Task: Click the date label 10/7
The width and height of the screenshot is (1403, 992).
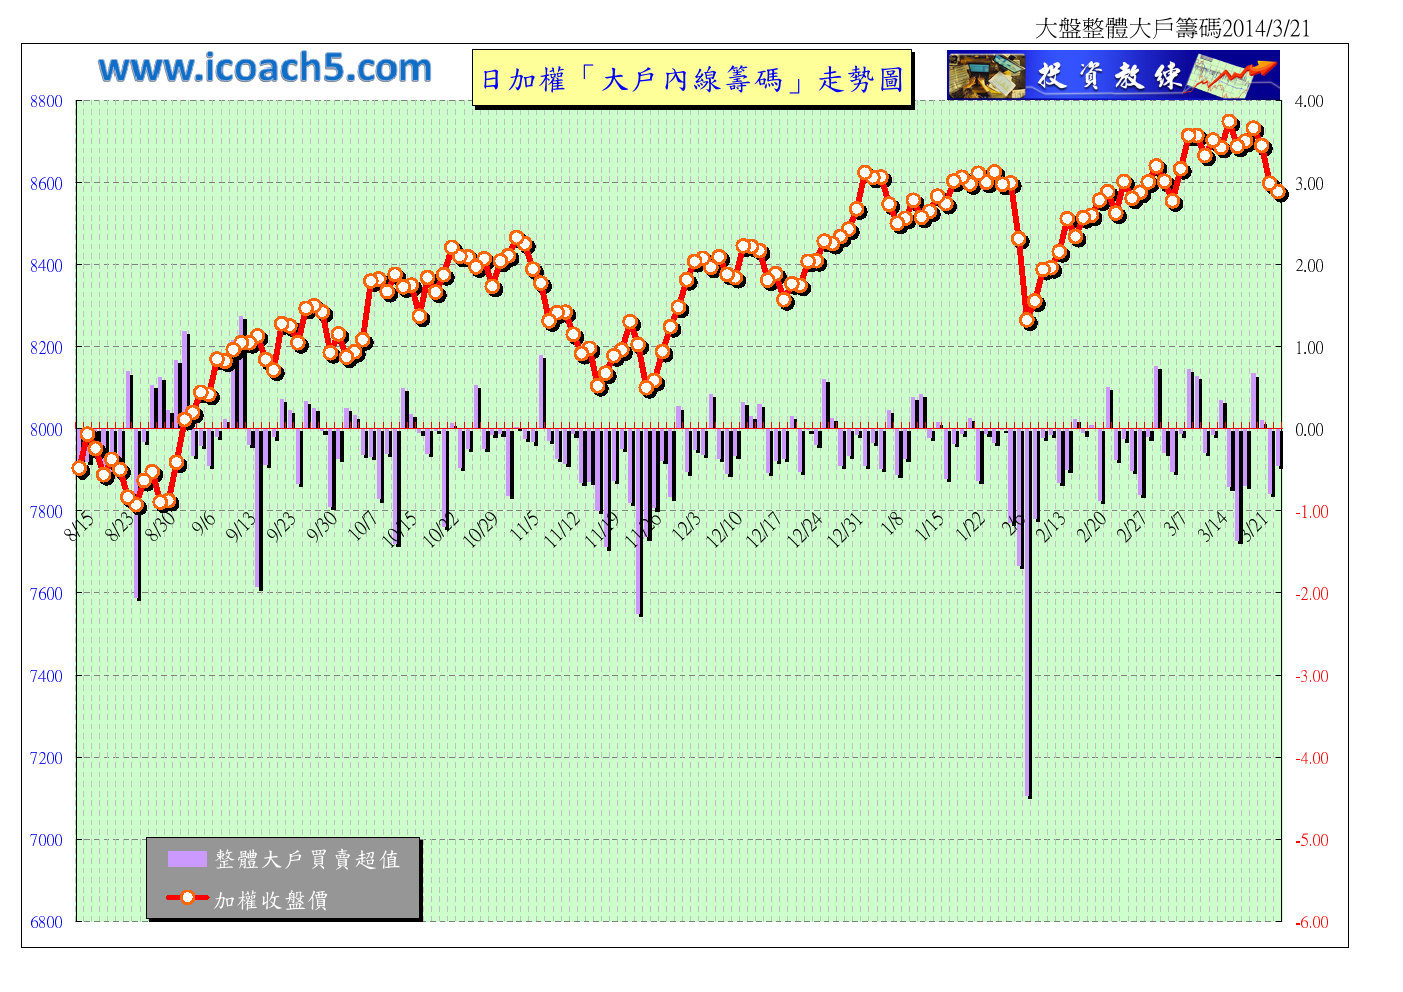Action: pos(364,526)
